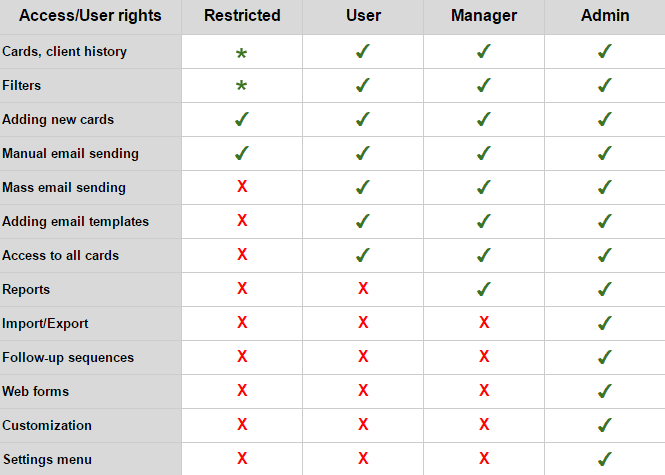The image size is (665, 475).
Task: Click the Manual email sending row label
Action: click(70, 154)
